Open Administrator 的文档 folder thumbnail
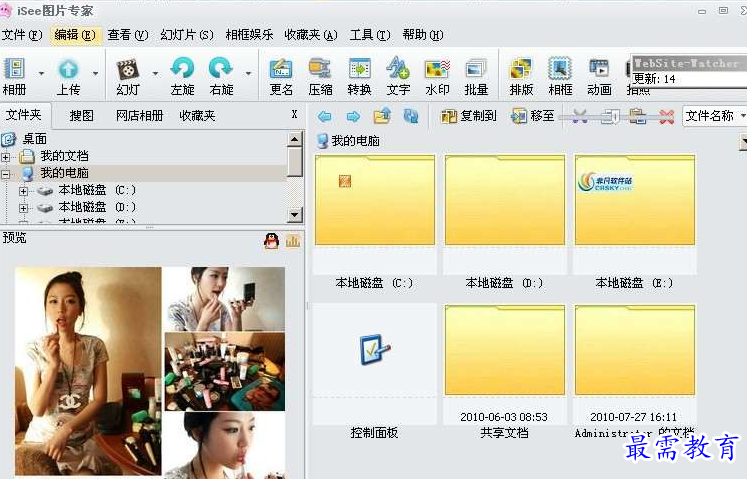Screen dimensions: 747x479 tap(635, 350)
